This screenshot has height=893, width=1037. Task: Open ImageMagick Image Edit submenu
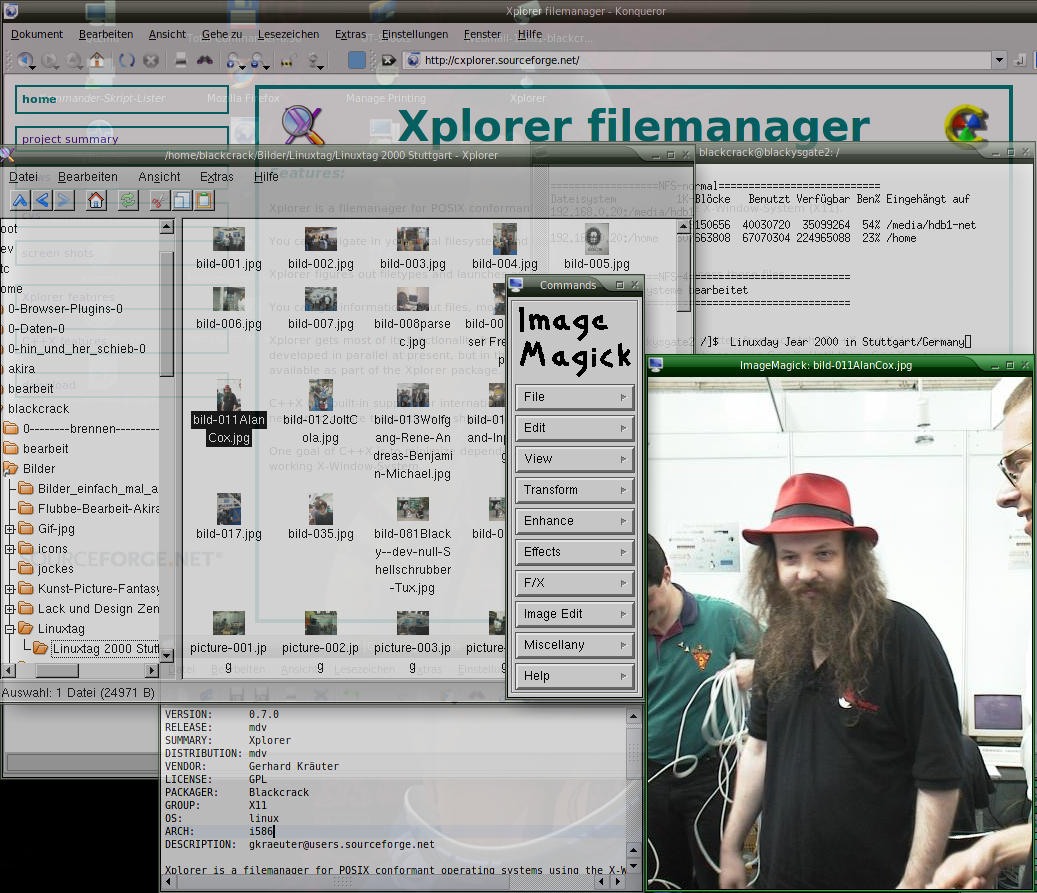(574, 615)
